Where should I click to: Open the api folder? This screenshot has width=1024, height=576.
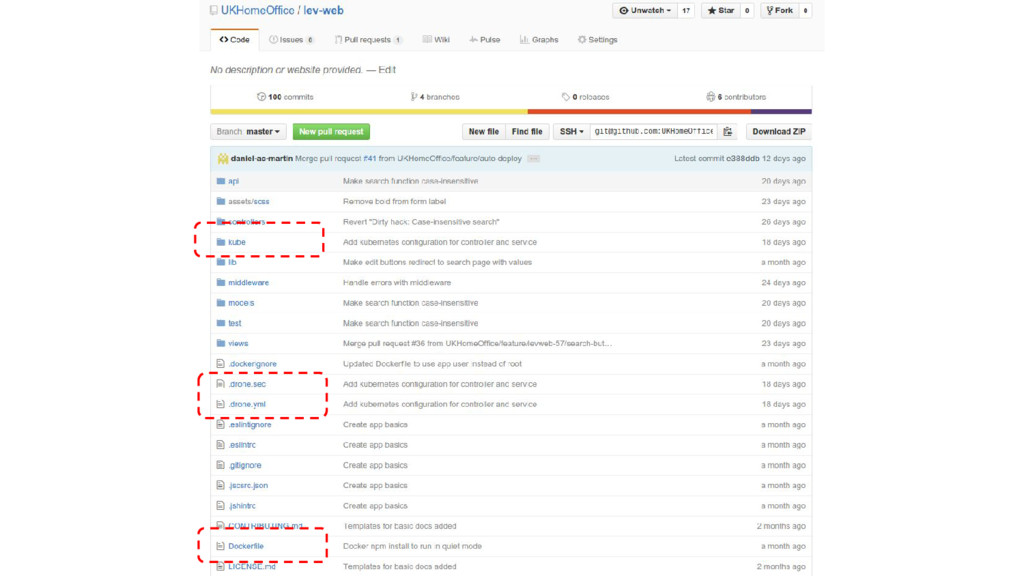233,181
